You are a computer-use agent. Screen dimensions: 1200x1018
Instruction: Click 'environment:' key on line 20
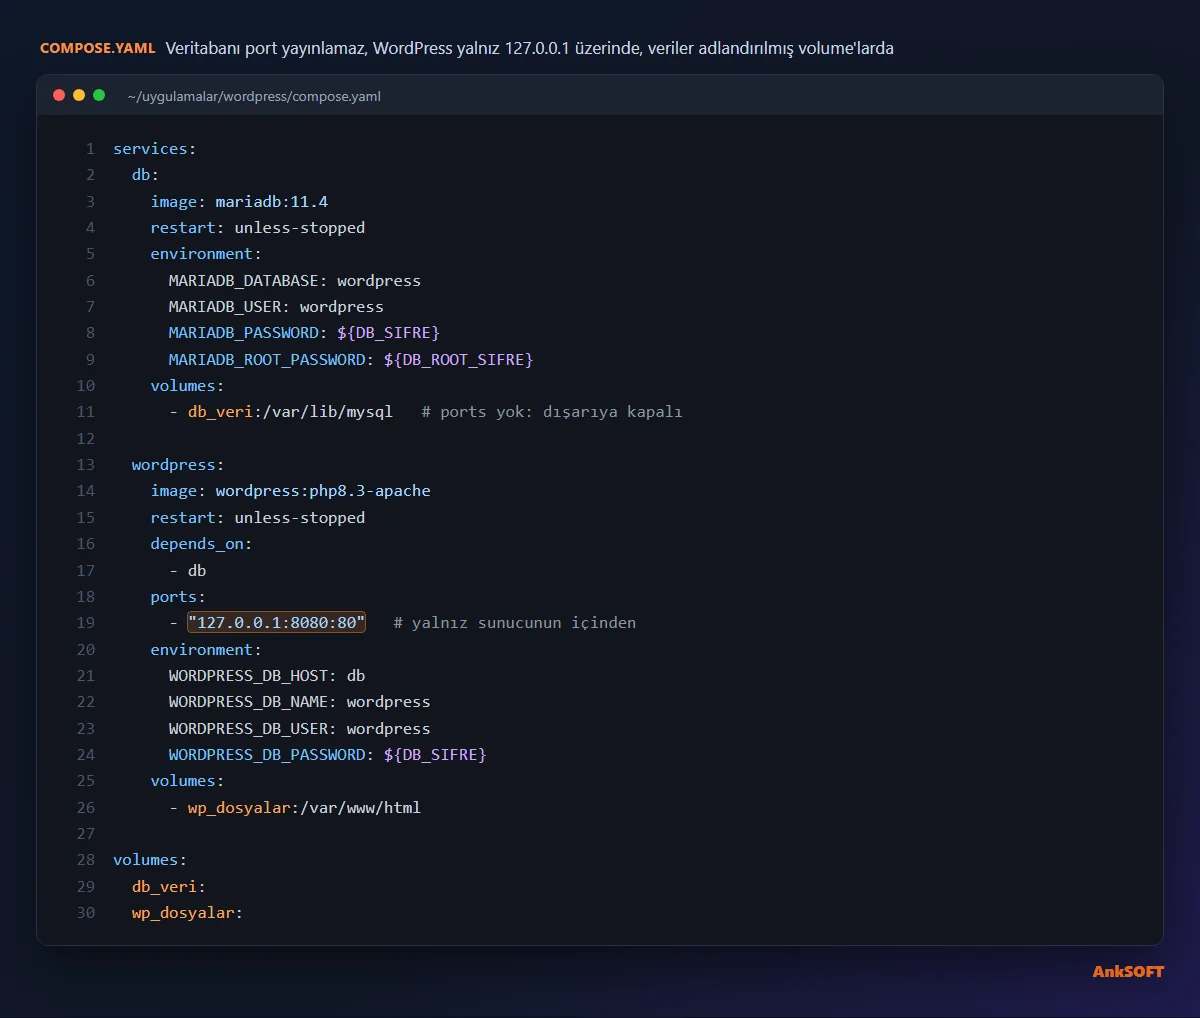[206, 650]
